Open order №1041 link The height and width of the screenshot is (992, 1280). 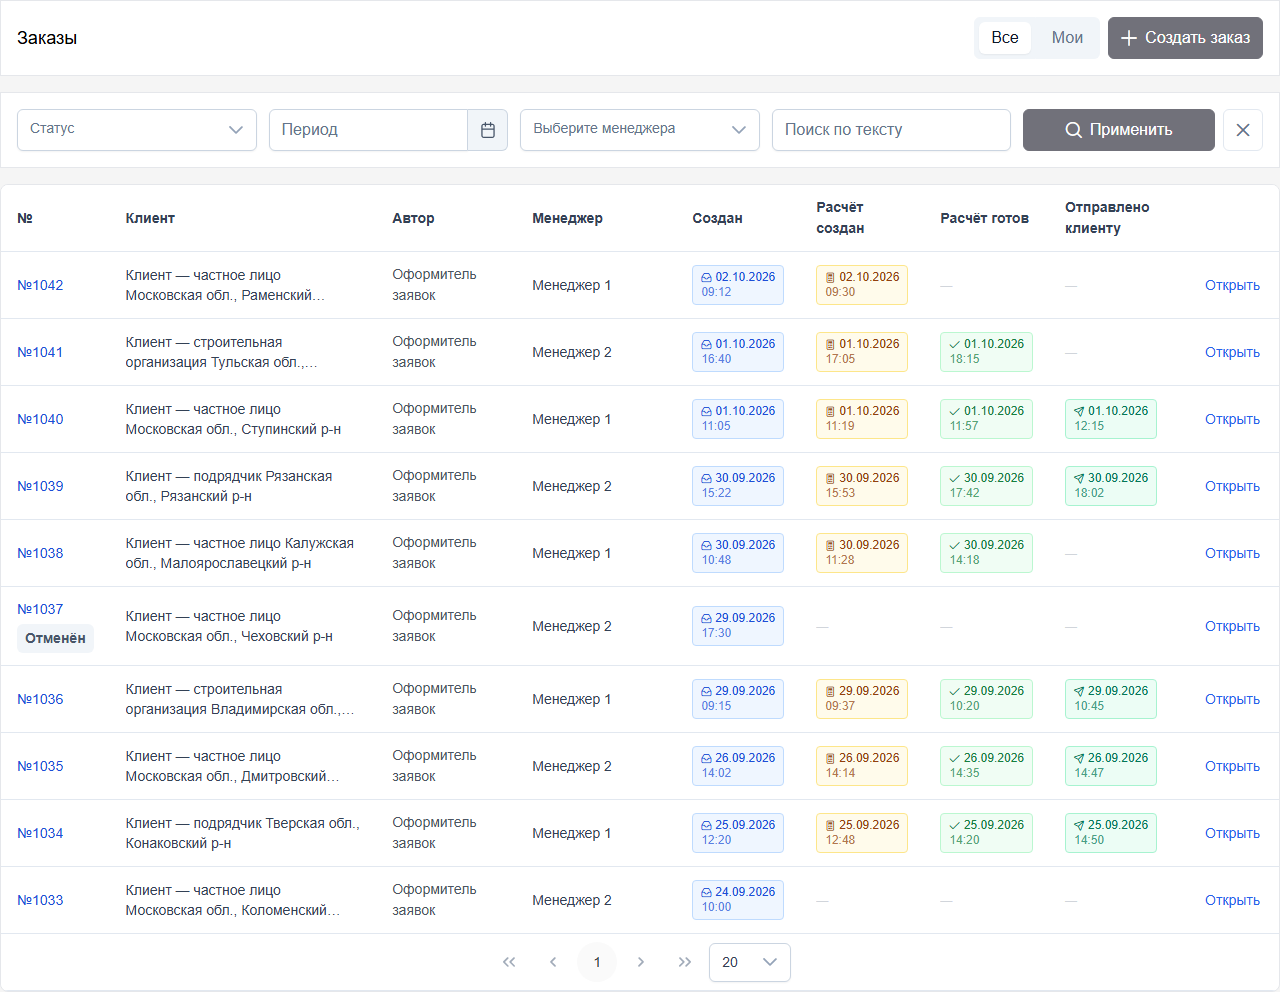click(40, 352)
